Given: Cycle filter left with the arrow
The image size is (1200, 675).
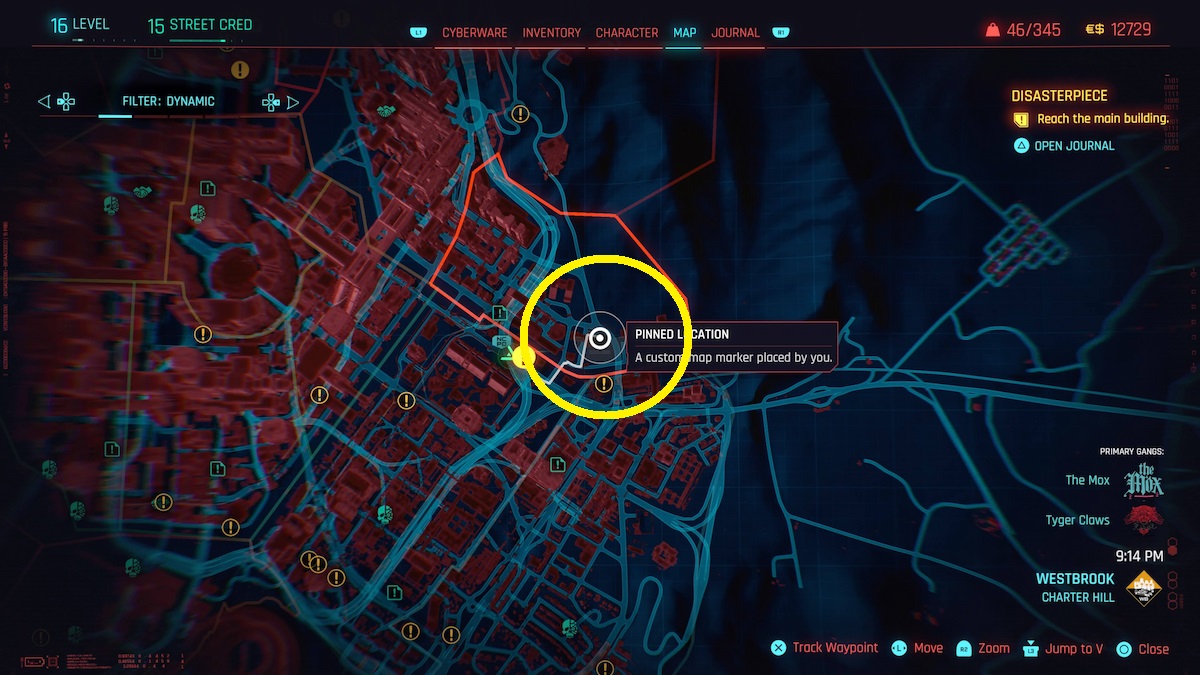Looking at the screenshot, I should point(43,101).
